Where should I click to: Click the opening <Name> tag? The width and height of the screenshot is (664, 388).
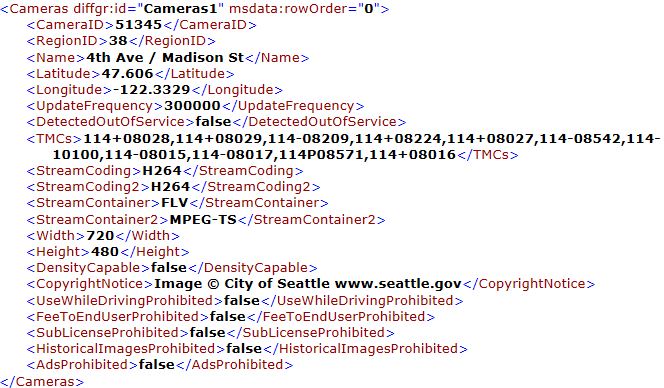coord(55,57)
